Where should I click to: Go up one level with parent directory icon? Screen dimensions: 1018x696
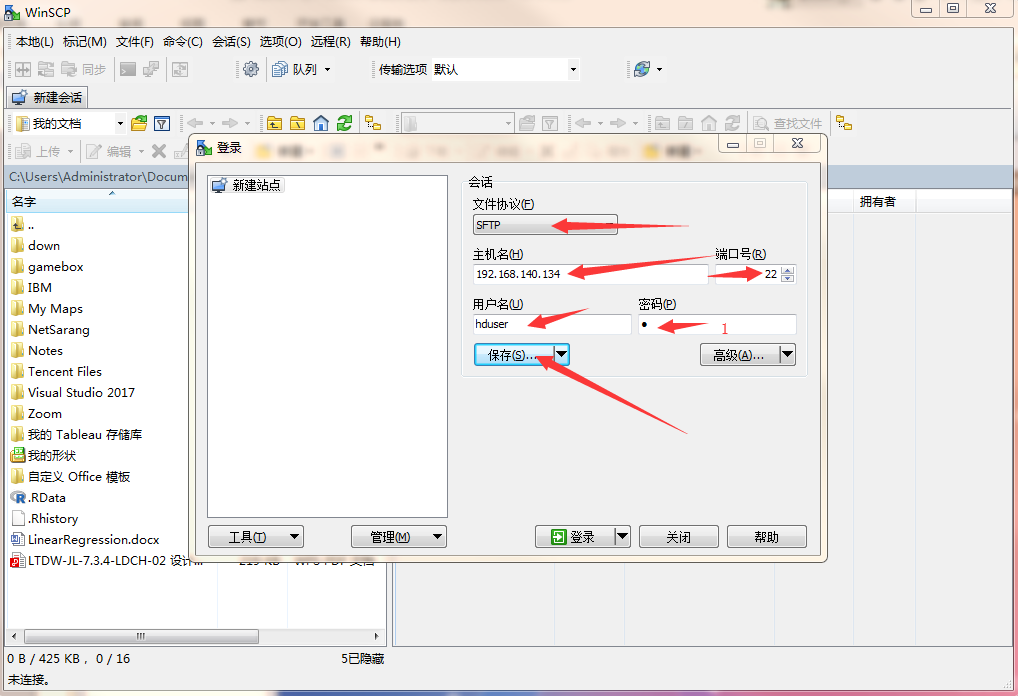click(x=274, y=123)
